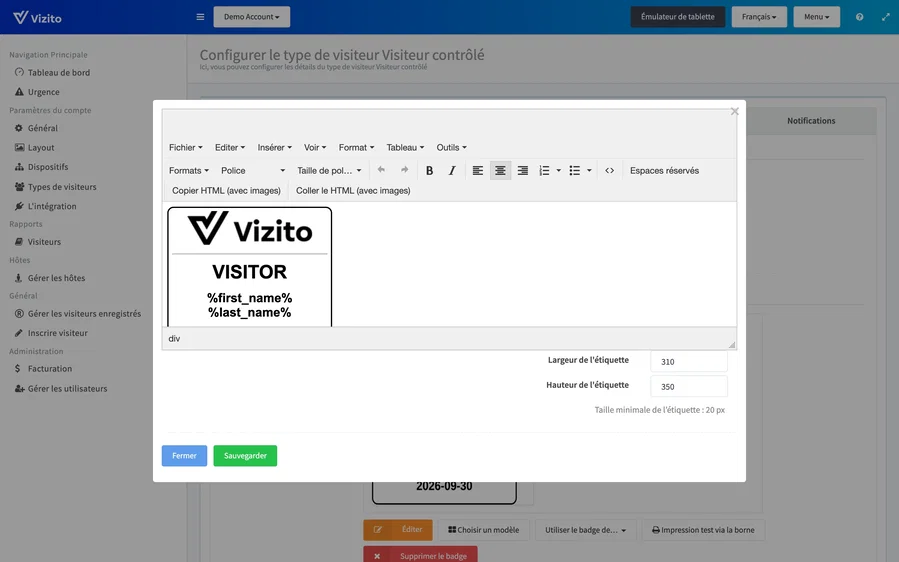Click Coller le HTML (avec images)

tap(353, 190)
